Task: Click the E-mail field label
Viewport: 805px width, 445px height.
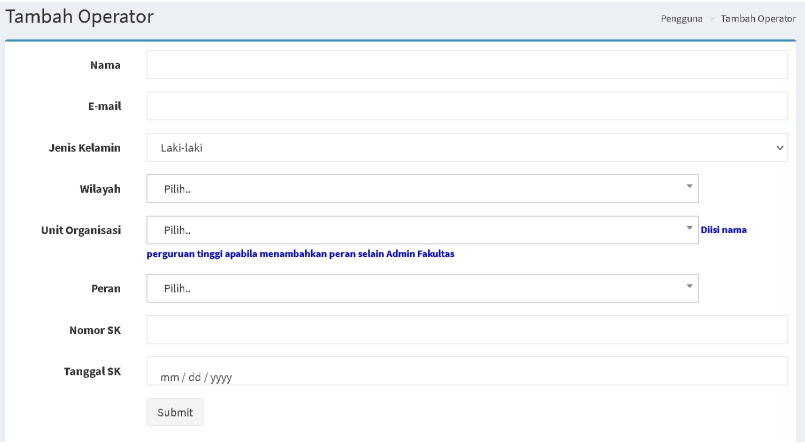Action: 105,106
